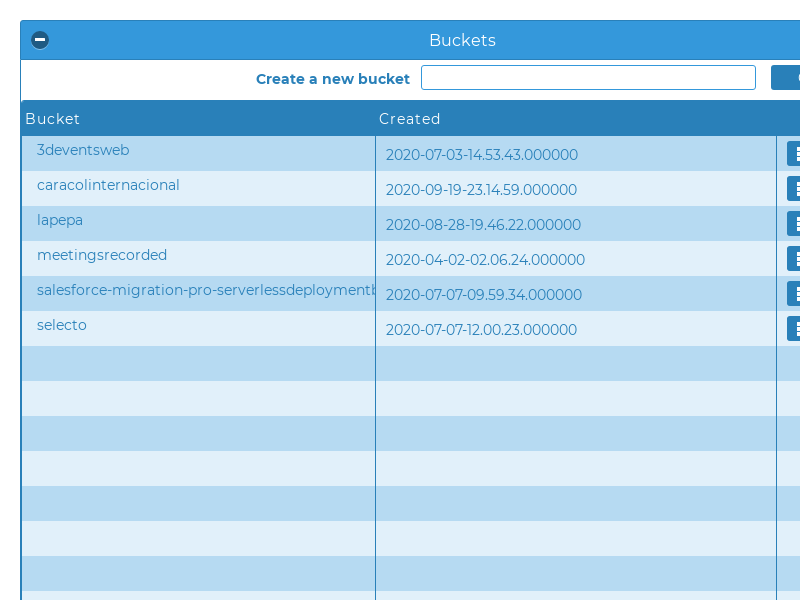The image size is (800, 600).
Task: Click the list icon on the salesforce-migration row
Action: pyautogui.click(x=795, y=293)
